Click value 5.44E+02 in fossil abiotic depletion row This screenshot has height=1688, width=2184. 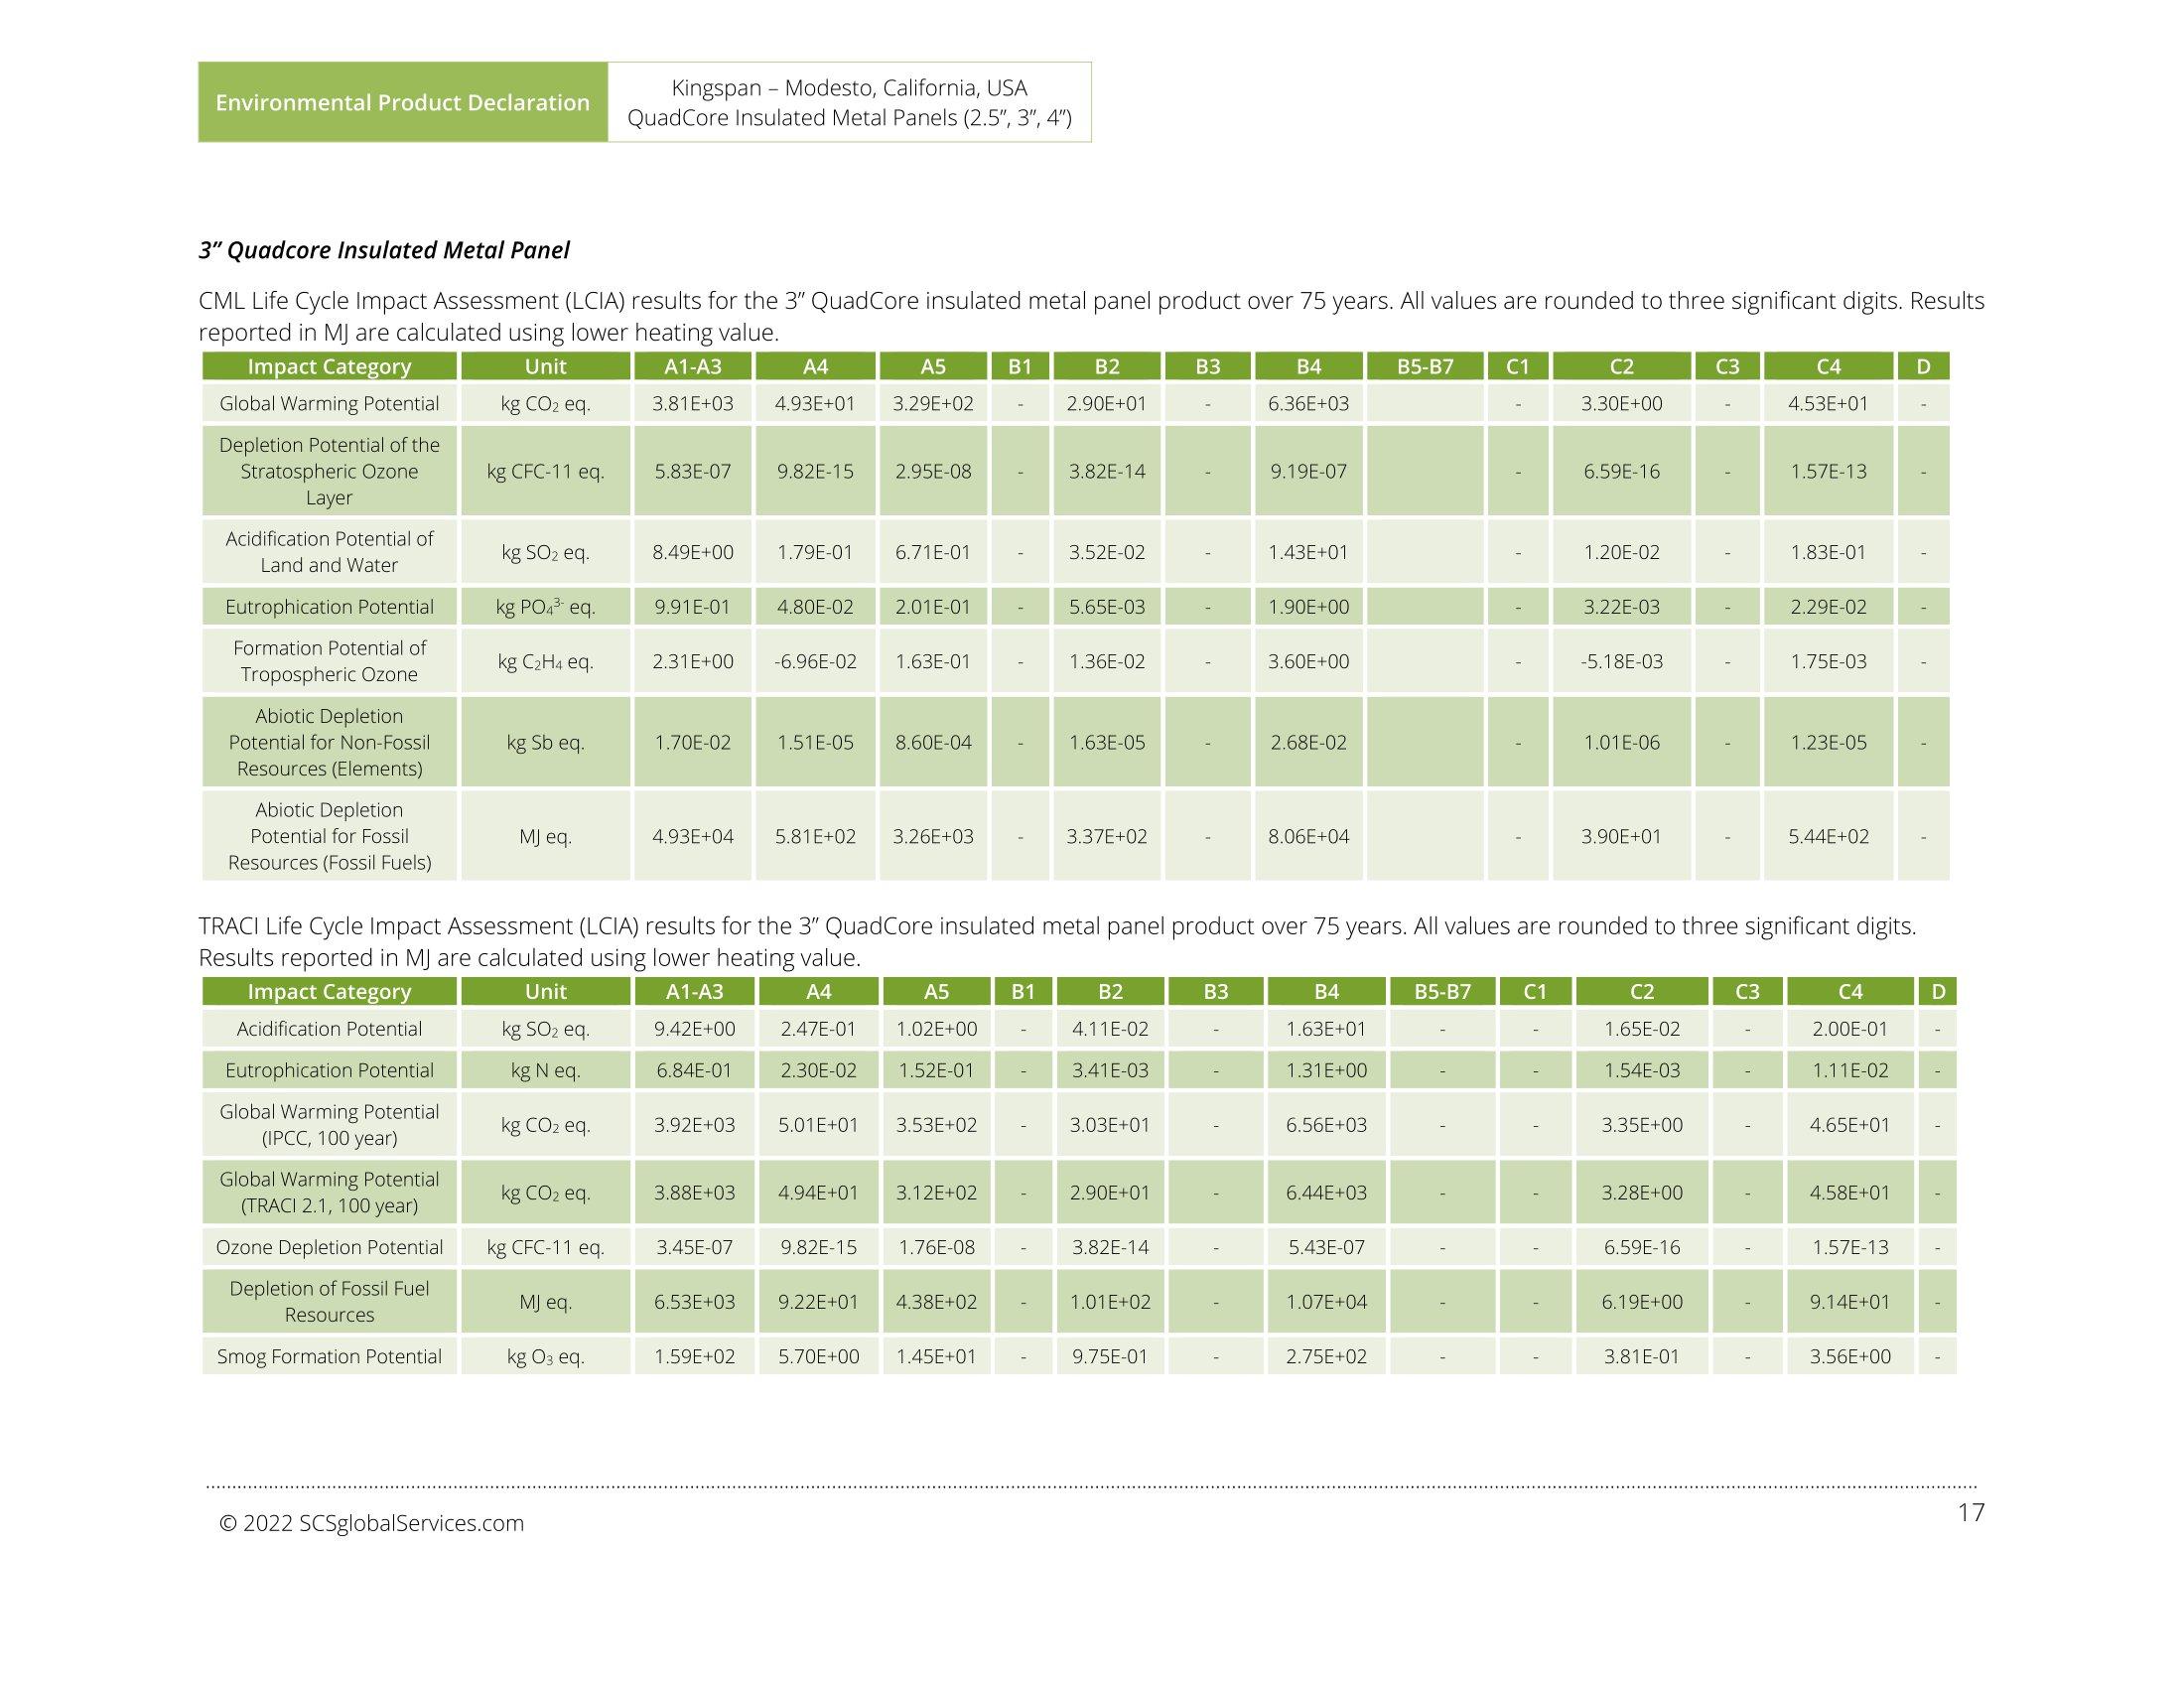[1828, 836]
